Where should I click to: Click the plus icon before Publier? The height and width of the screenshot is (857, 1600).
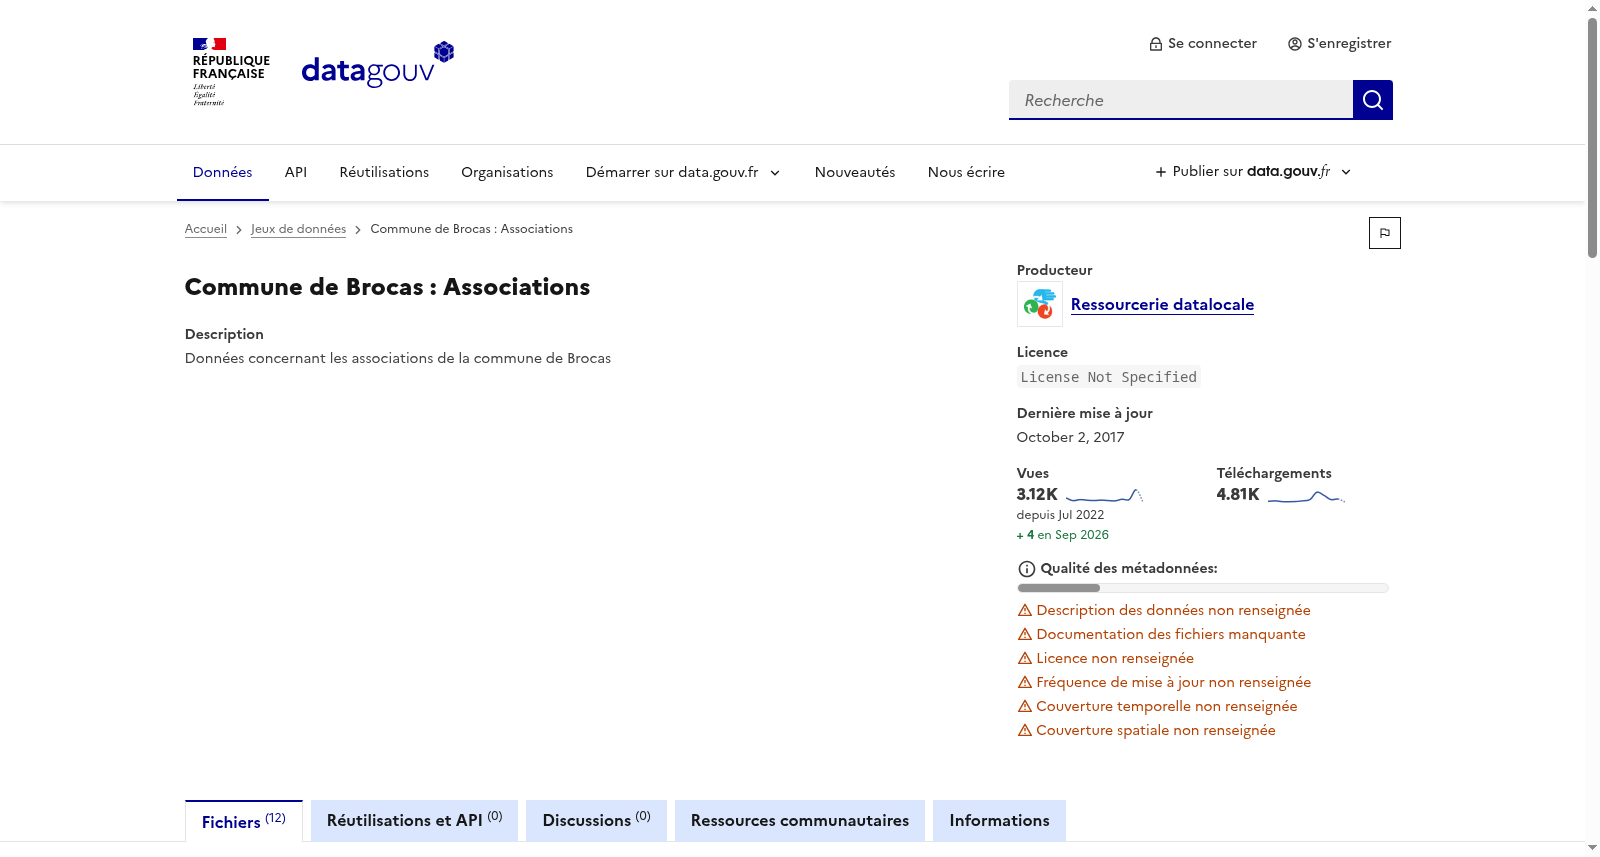pyautogui.click(x=1161, y=172)
